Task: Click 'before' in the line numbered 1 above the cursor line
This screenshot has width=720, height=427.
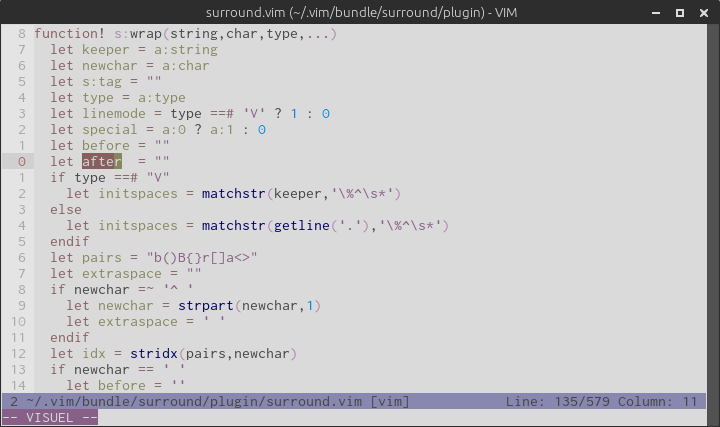Action: pos(106,146)
